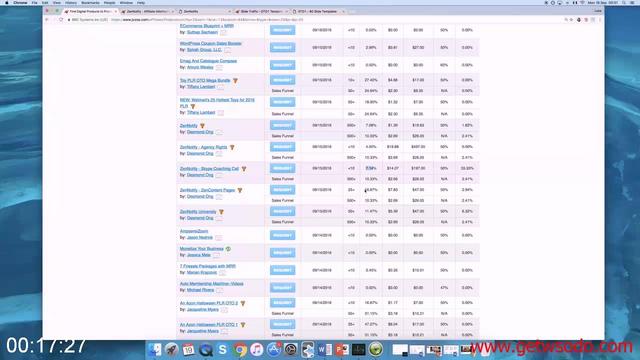
Task: Open Toy PLR OTO Mega Bundle link
Action: point(205,80)
